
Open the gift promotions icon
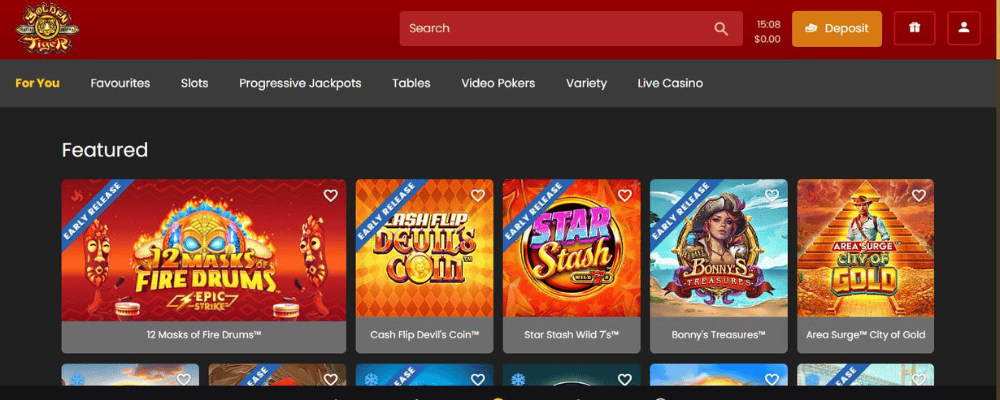coord(915,28)
